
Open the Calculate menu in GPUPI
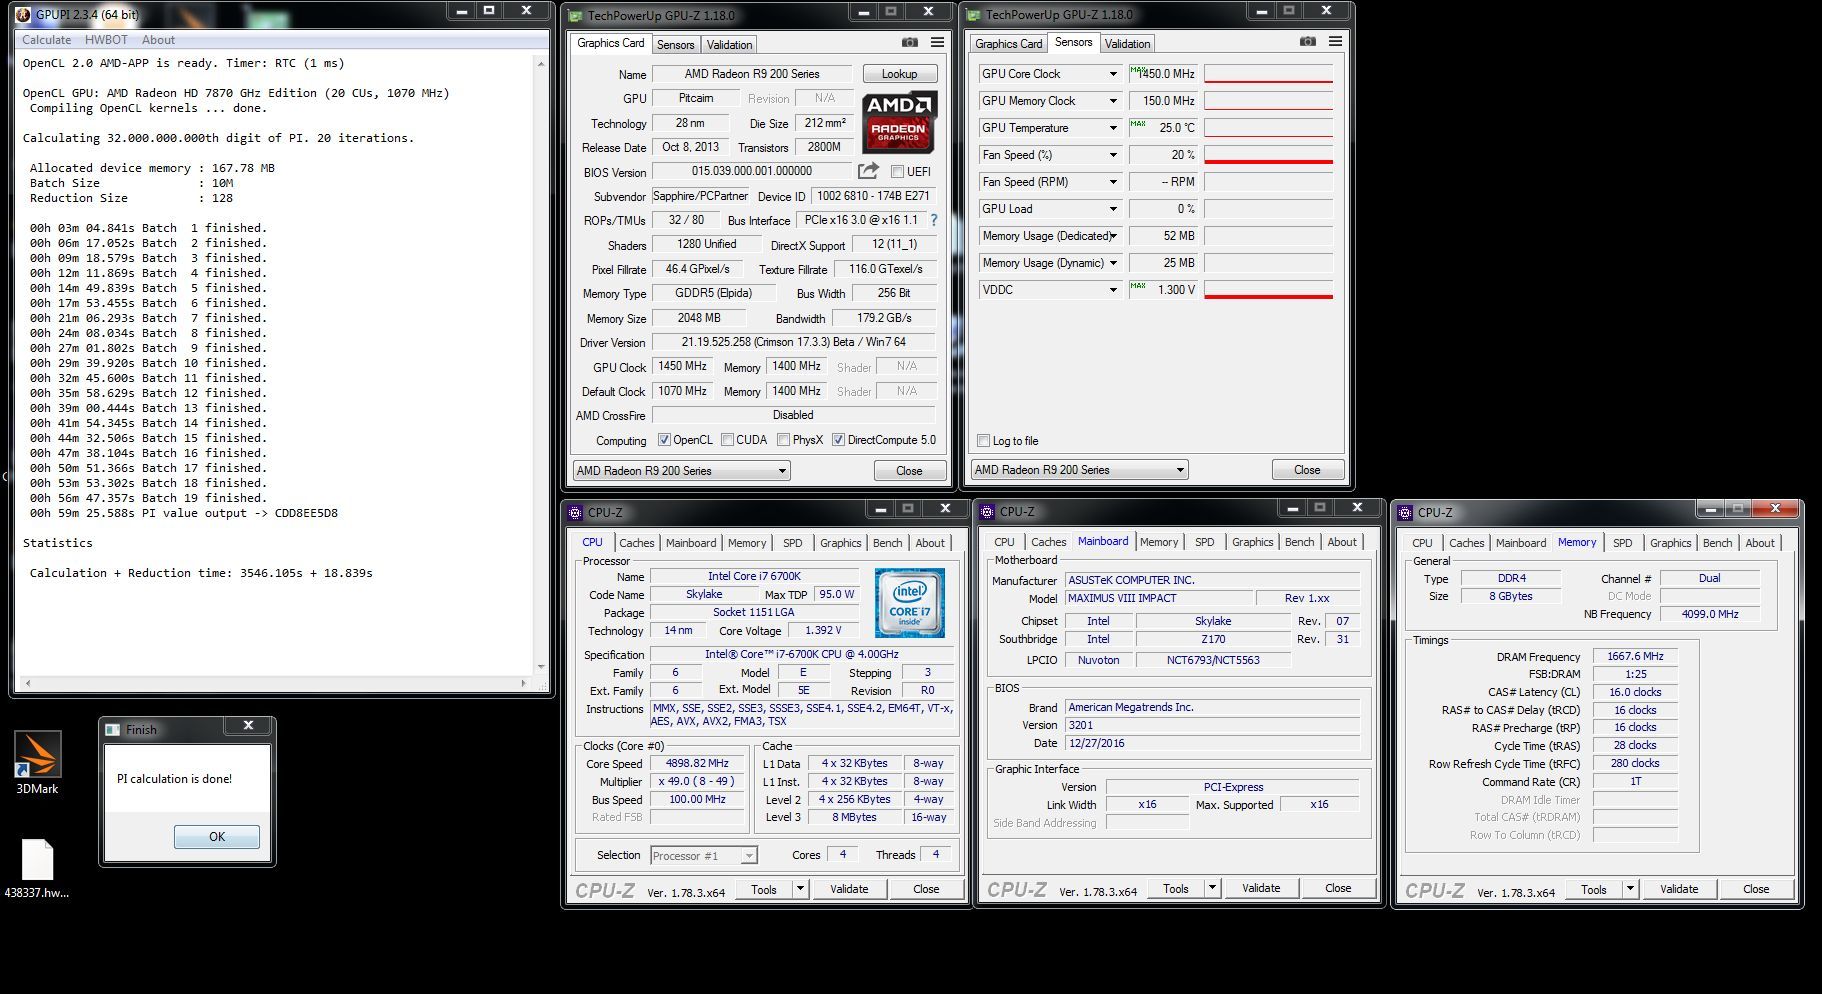point(46,40)
